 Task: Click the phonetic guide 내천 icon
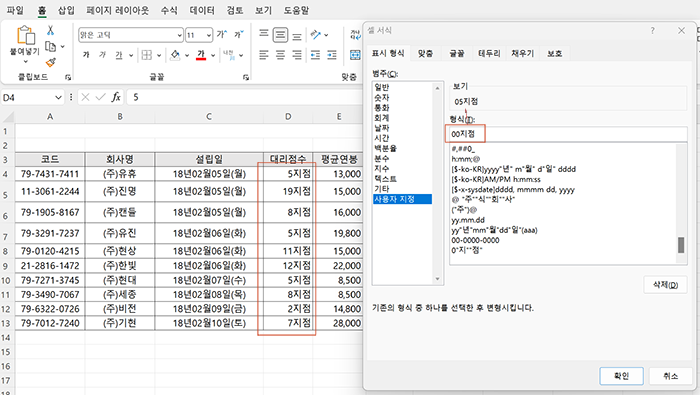[x=229, y=55]
